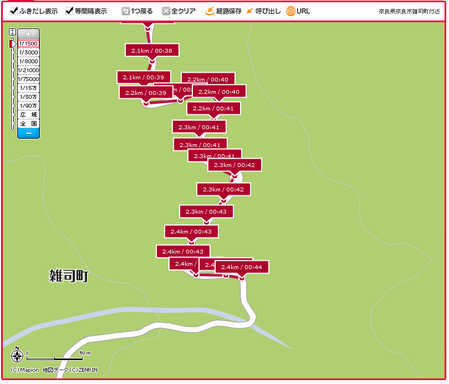Select the 1/15万 map scale

pyautogui.click(x=28, y=88)
